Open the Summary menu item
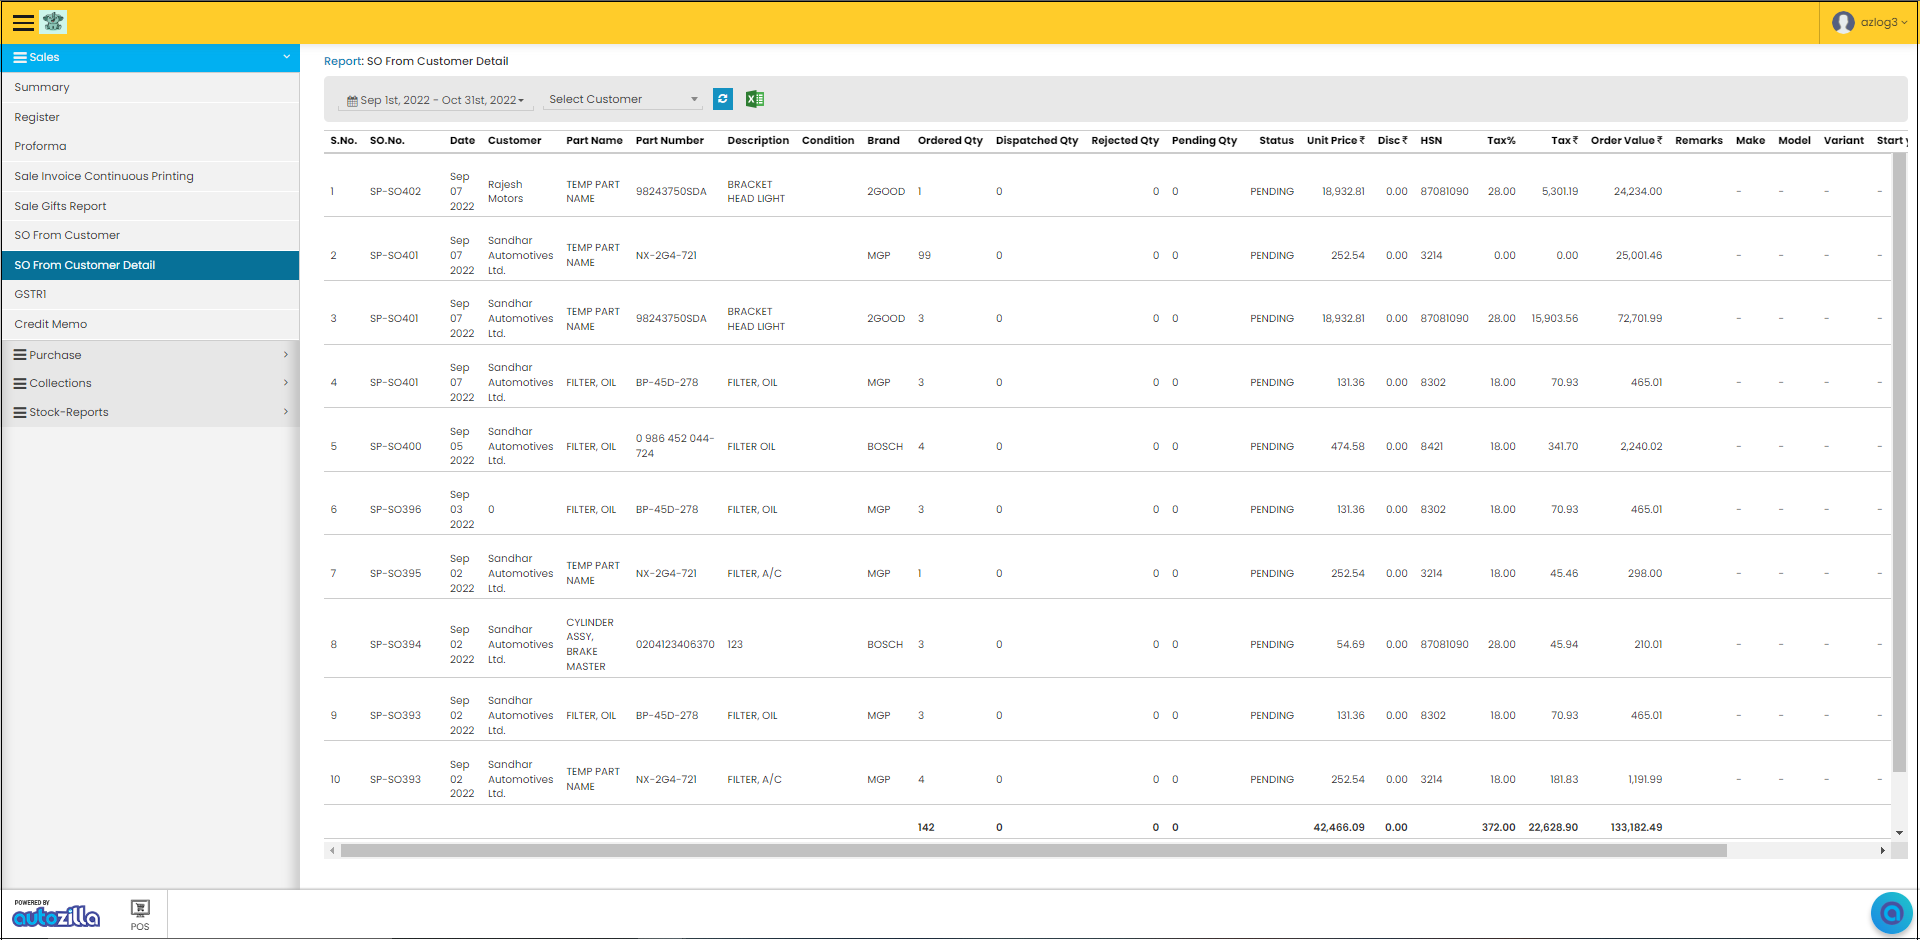This screenshot has height=940, width=1920. click(x=150, y=87)
